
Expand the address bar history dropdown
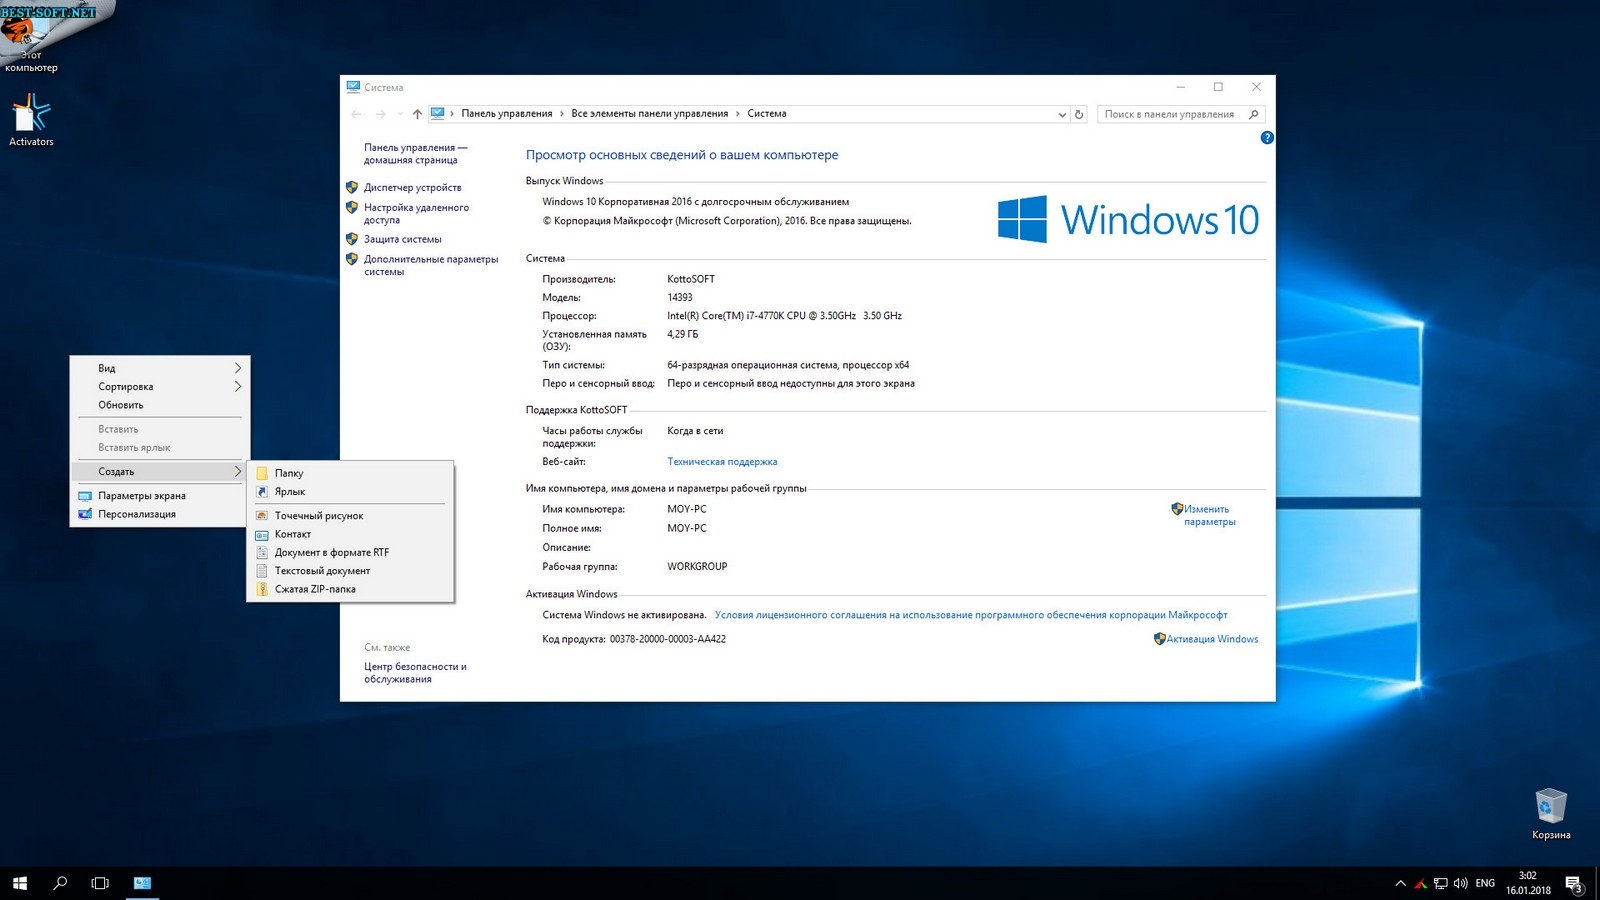click(1062, 115)
